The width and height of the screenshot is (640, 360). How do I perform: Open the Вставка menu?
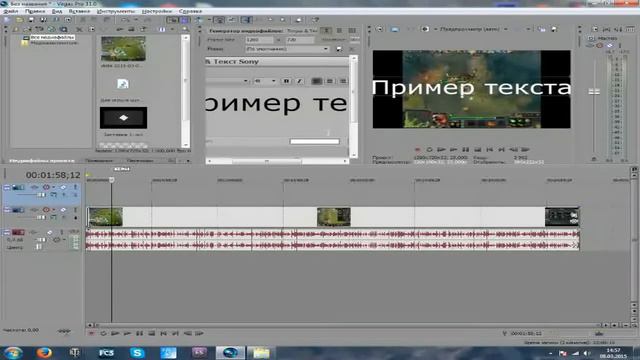pos(79,11)
